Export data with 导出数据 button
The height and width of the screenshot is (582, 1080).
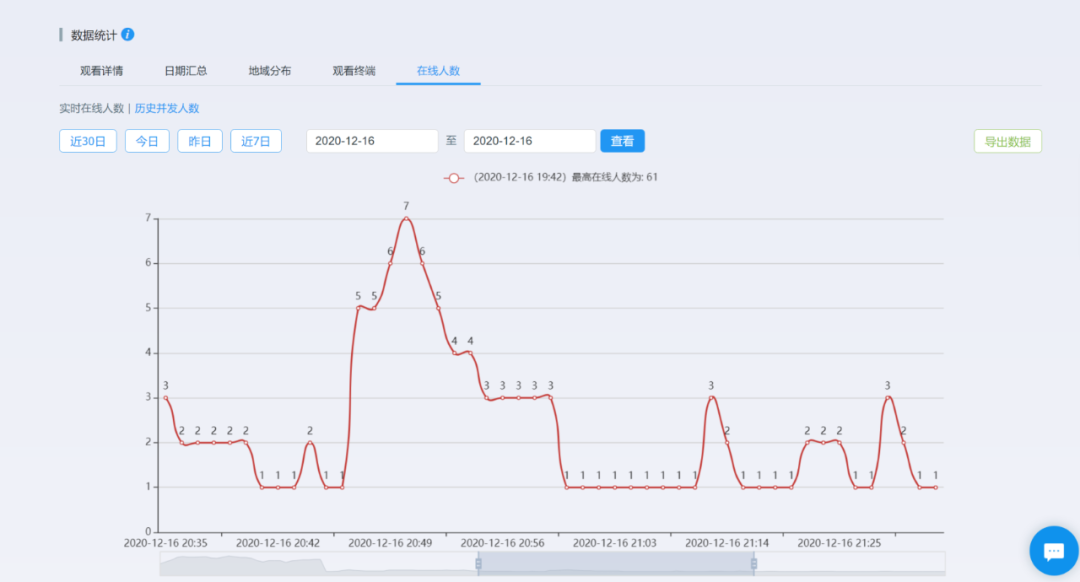point(1007,141)
